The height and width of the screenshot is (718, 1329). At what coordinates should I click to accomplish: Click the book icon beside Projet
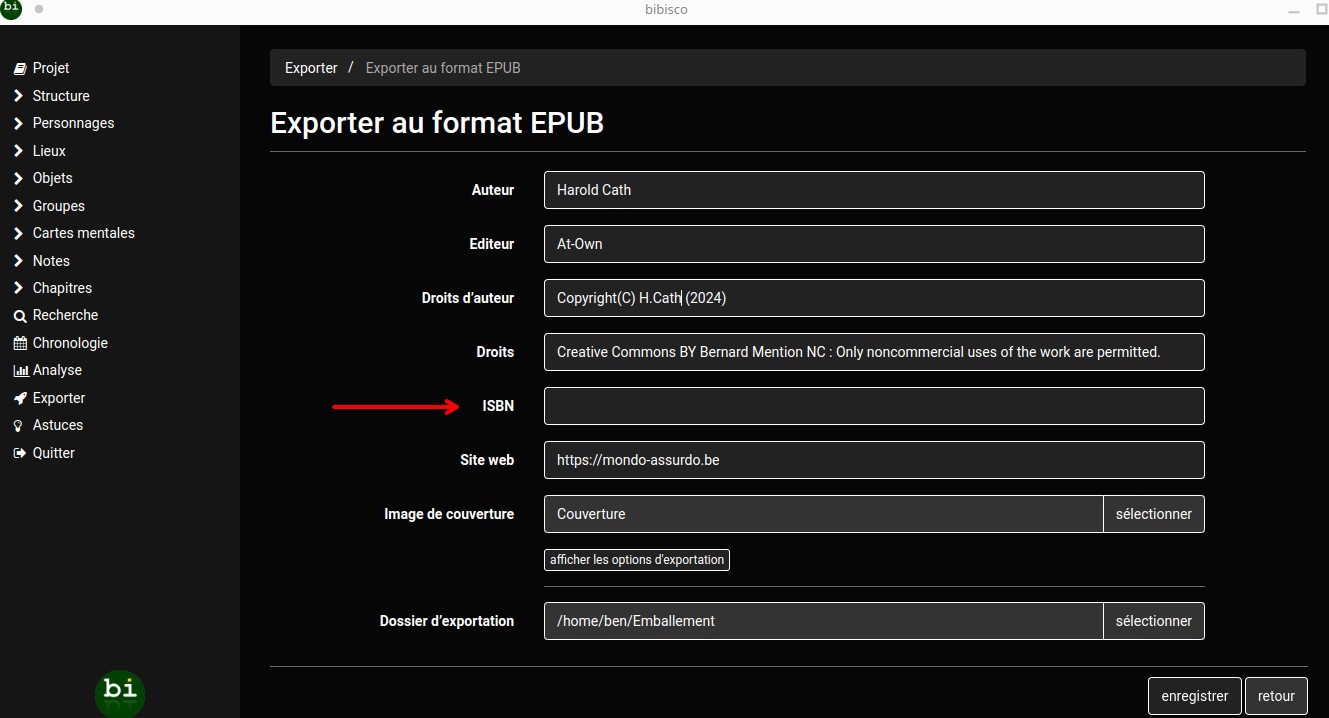pyautogui.click(x=19, y=69)
